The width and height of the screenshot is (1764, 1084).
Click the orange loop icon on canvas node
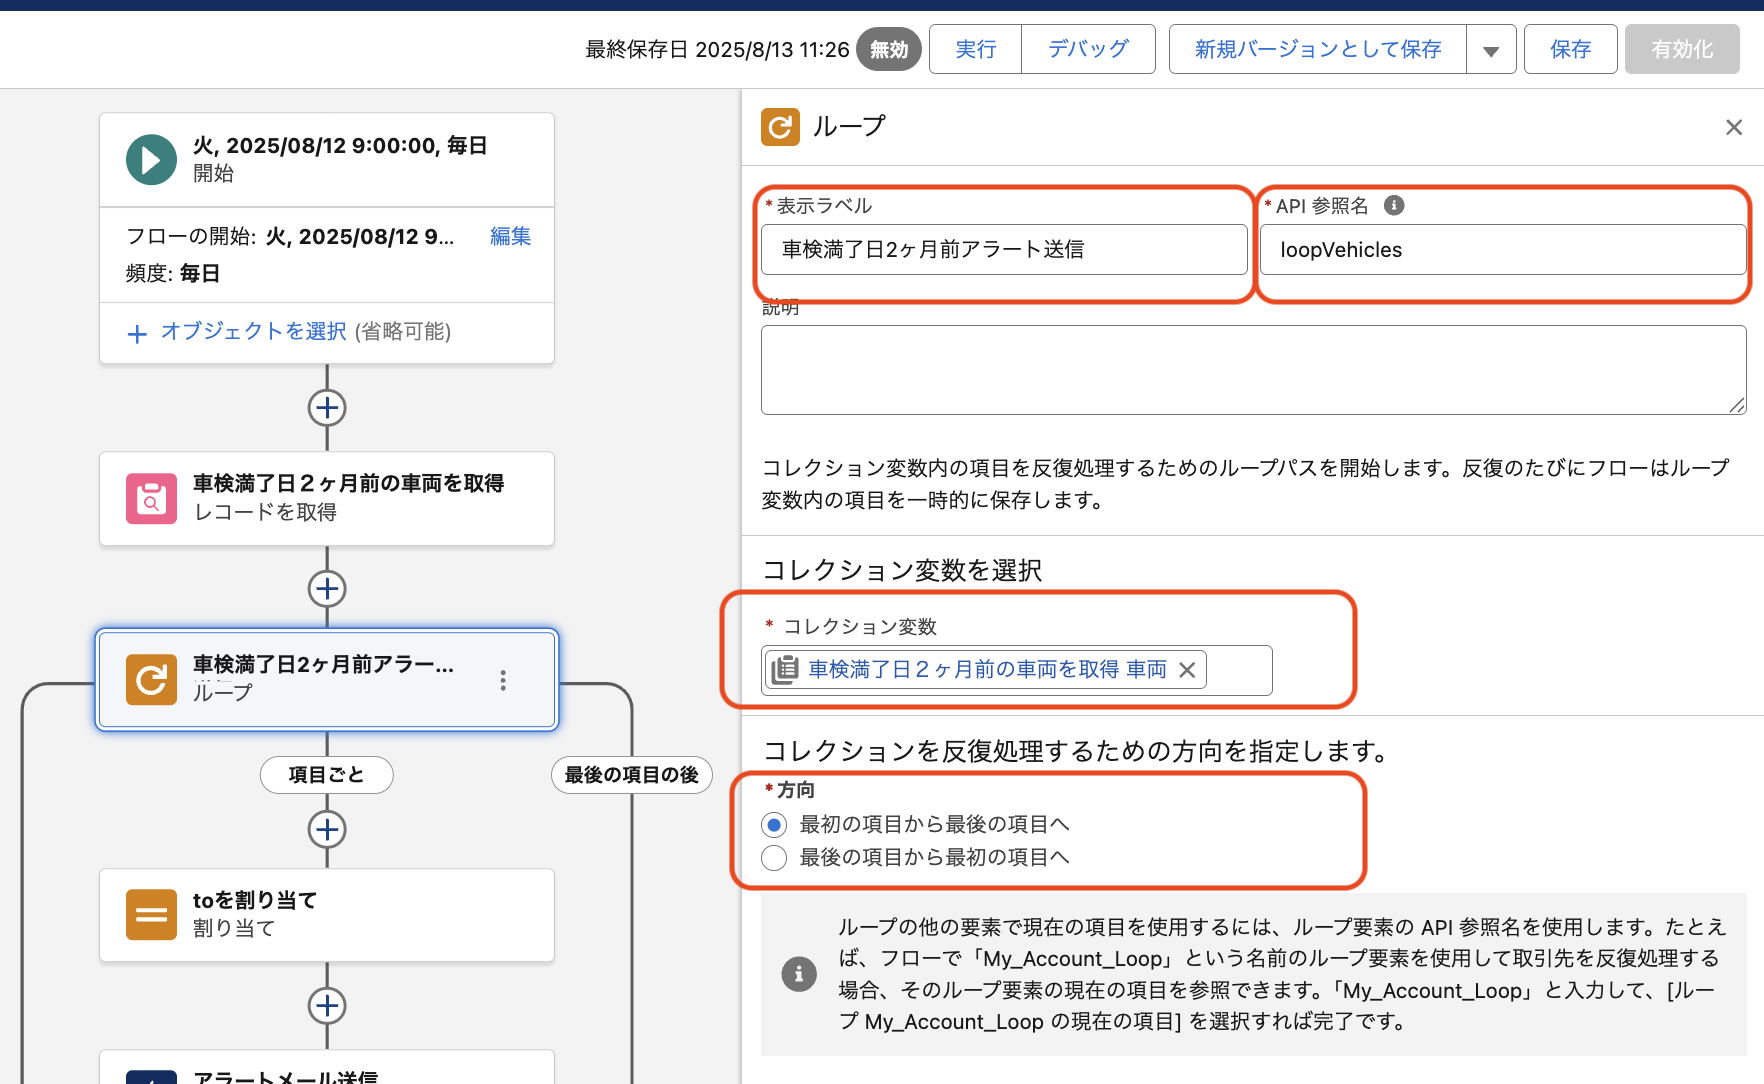151,680
